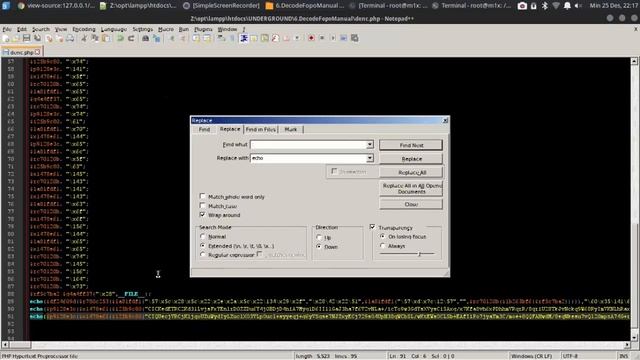The width and height of the screenshot is (640, 360).
Task: Open the Search menu
Action: [x=40, y=29]
